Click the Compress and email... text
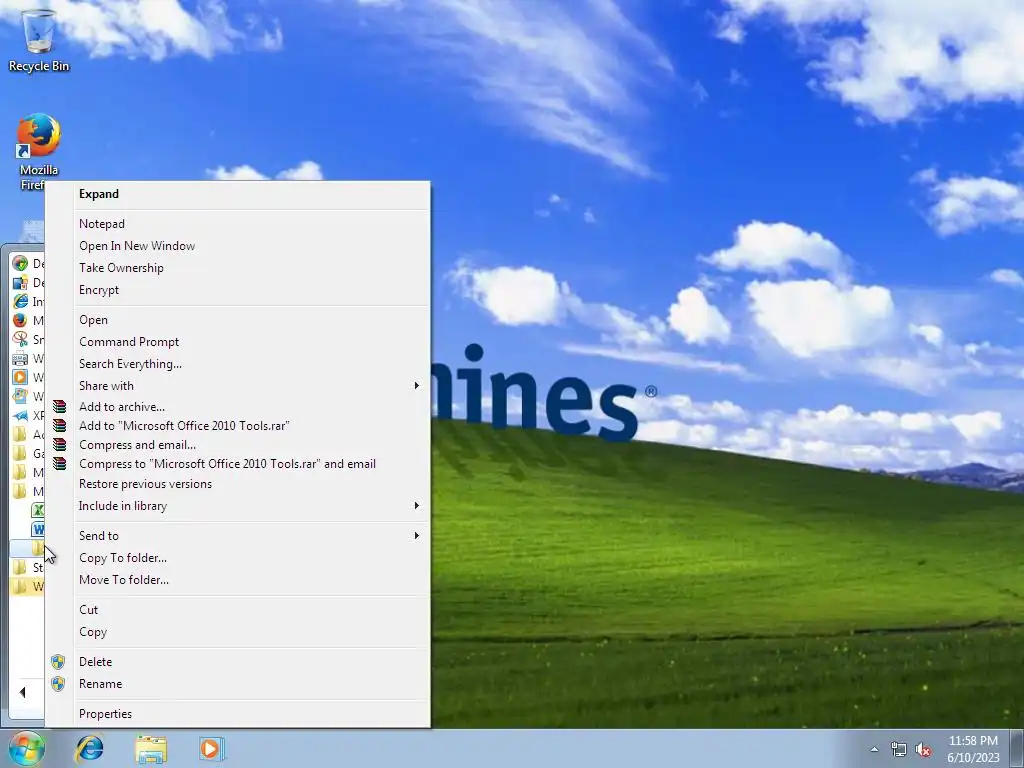This screenshot has width=1024, height=768. 137,445
